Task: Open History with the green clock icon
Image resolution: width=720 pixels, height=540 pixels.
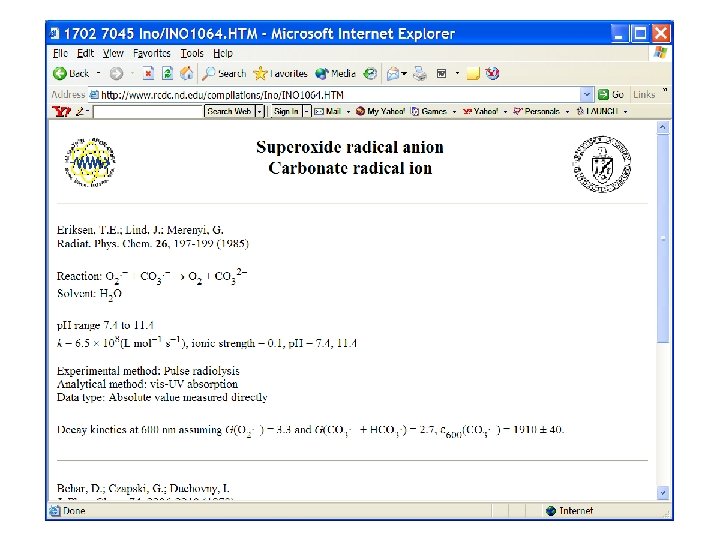Action: coord(370,73)
